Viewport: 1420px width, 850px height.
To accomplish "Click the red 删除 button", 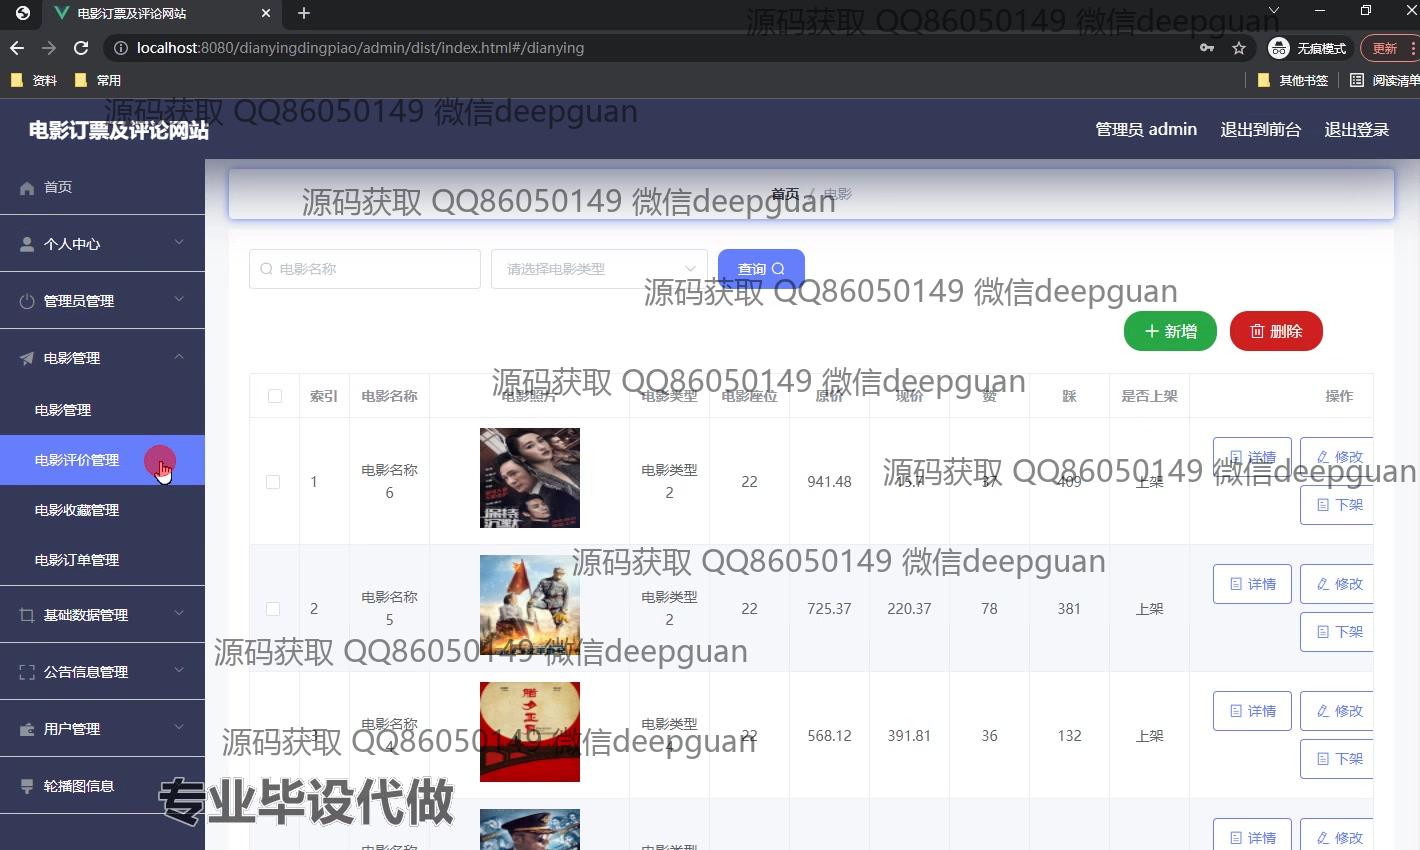I will click(x=1276, y=331).
